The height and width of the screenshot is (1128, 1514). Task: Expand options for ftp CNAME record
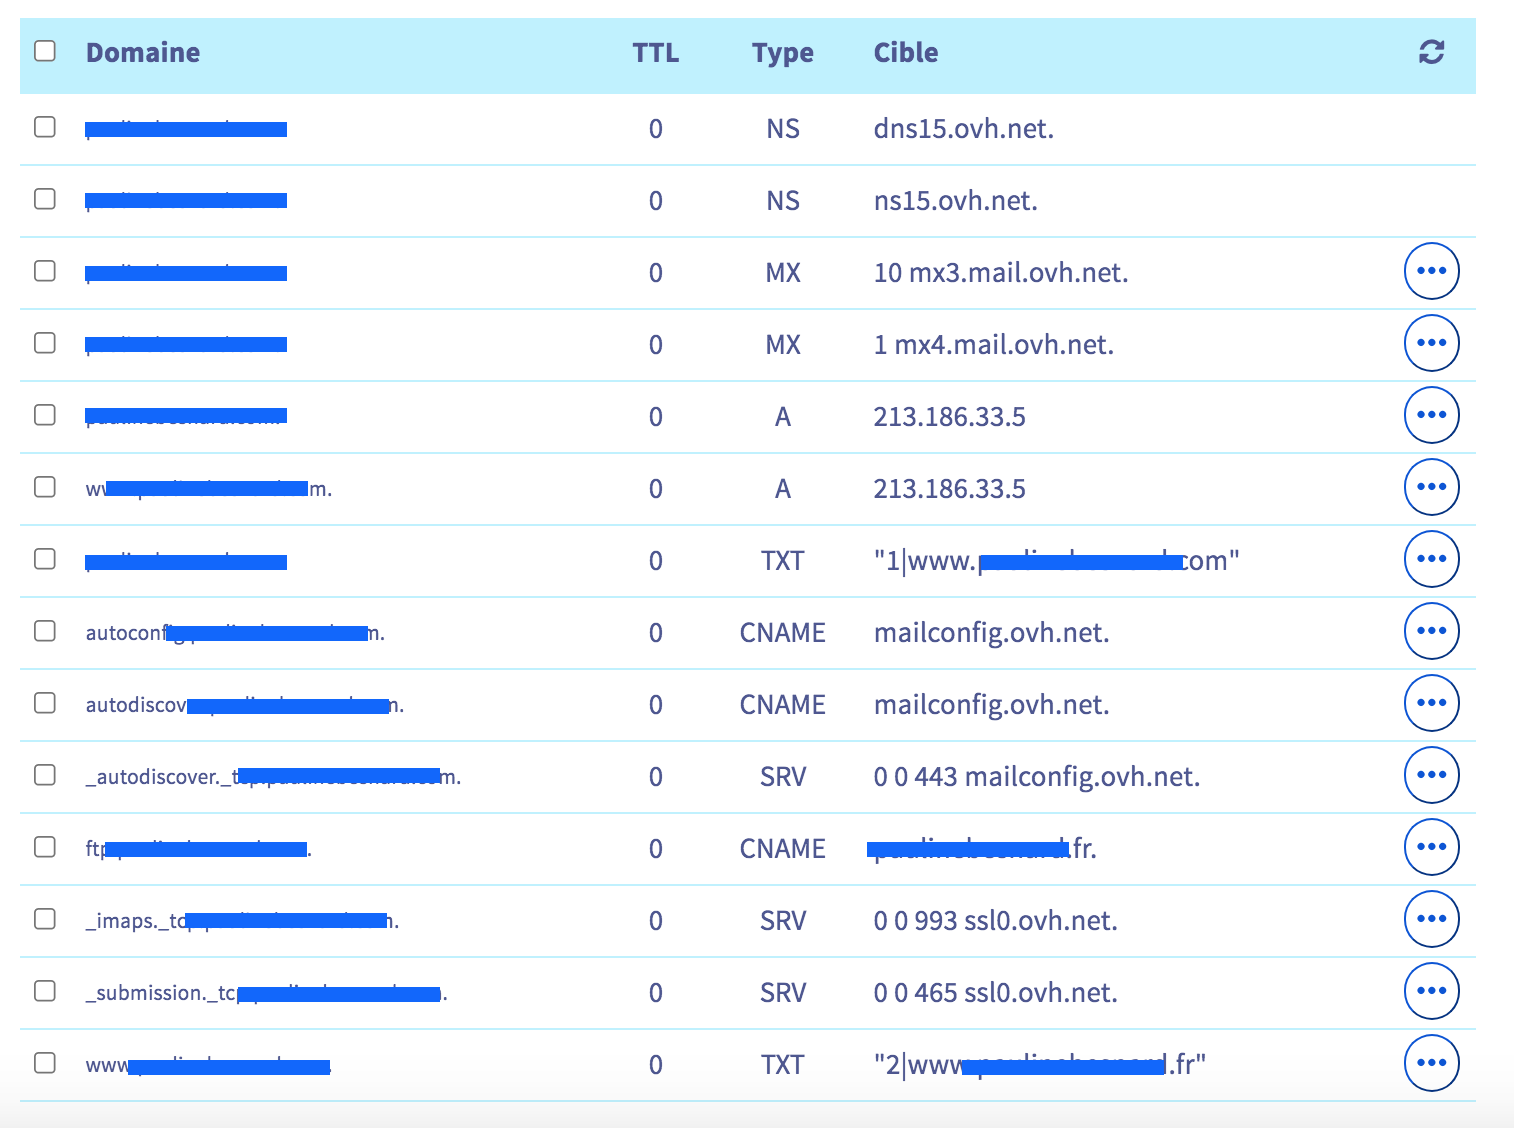tap(1431, 847)
